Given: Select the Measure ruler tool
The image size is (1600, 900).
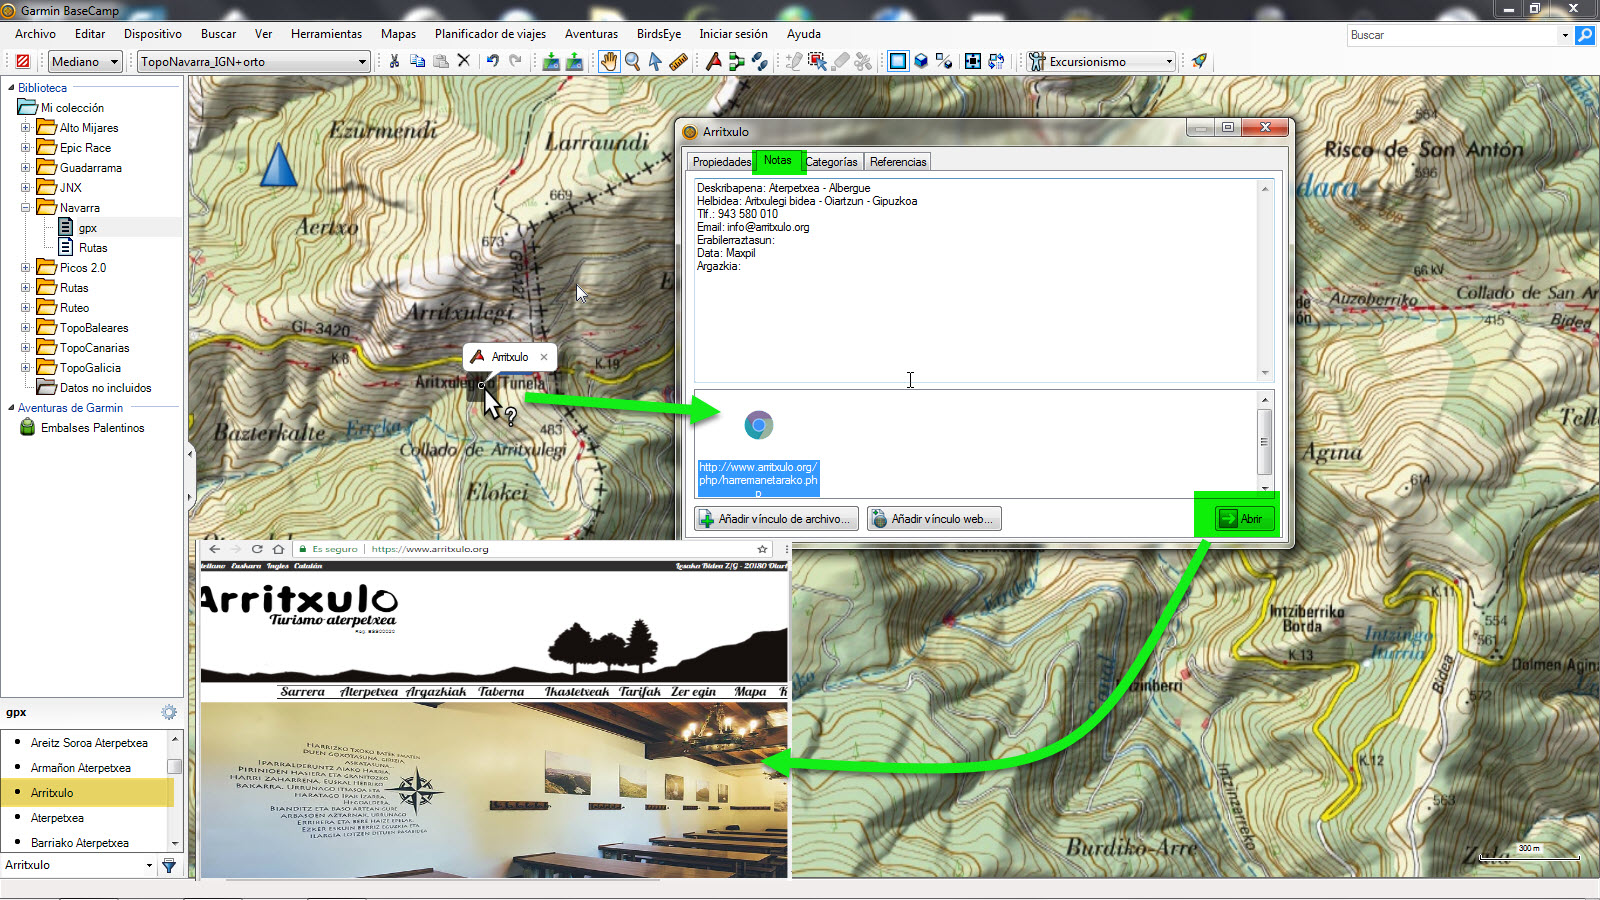Looking at the screenshot, I should [x=678, y=61].
